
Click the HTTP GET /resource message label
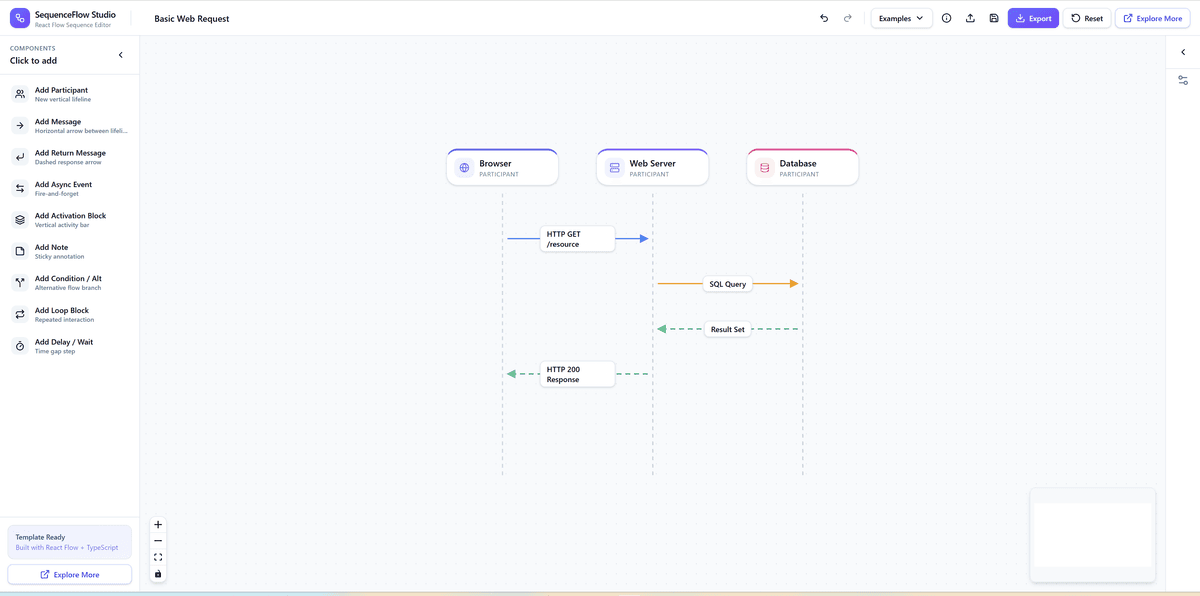(577, 239)
